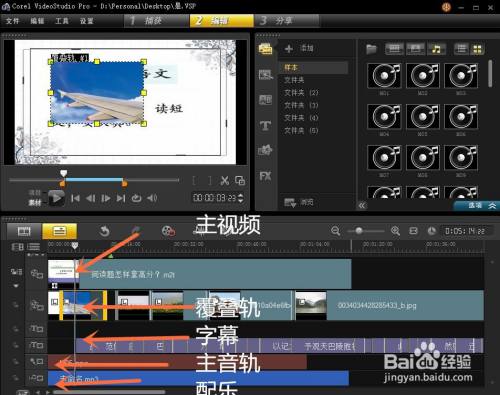Zoom in the timeline

click(x=395, y=231)
